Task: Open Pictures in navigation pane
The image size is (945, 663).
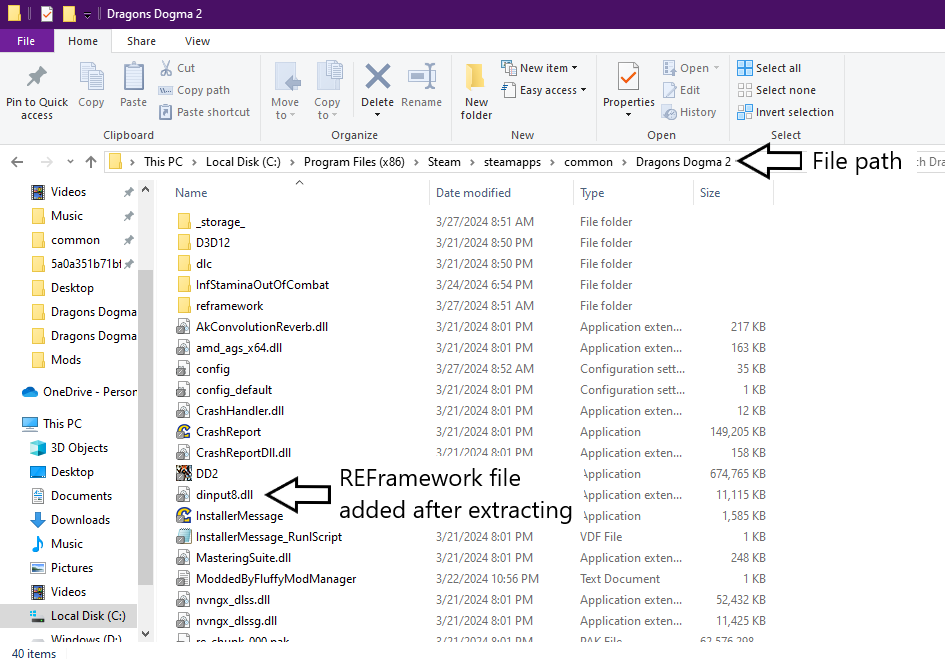Action: [x=72, y=568]
